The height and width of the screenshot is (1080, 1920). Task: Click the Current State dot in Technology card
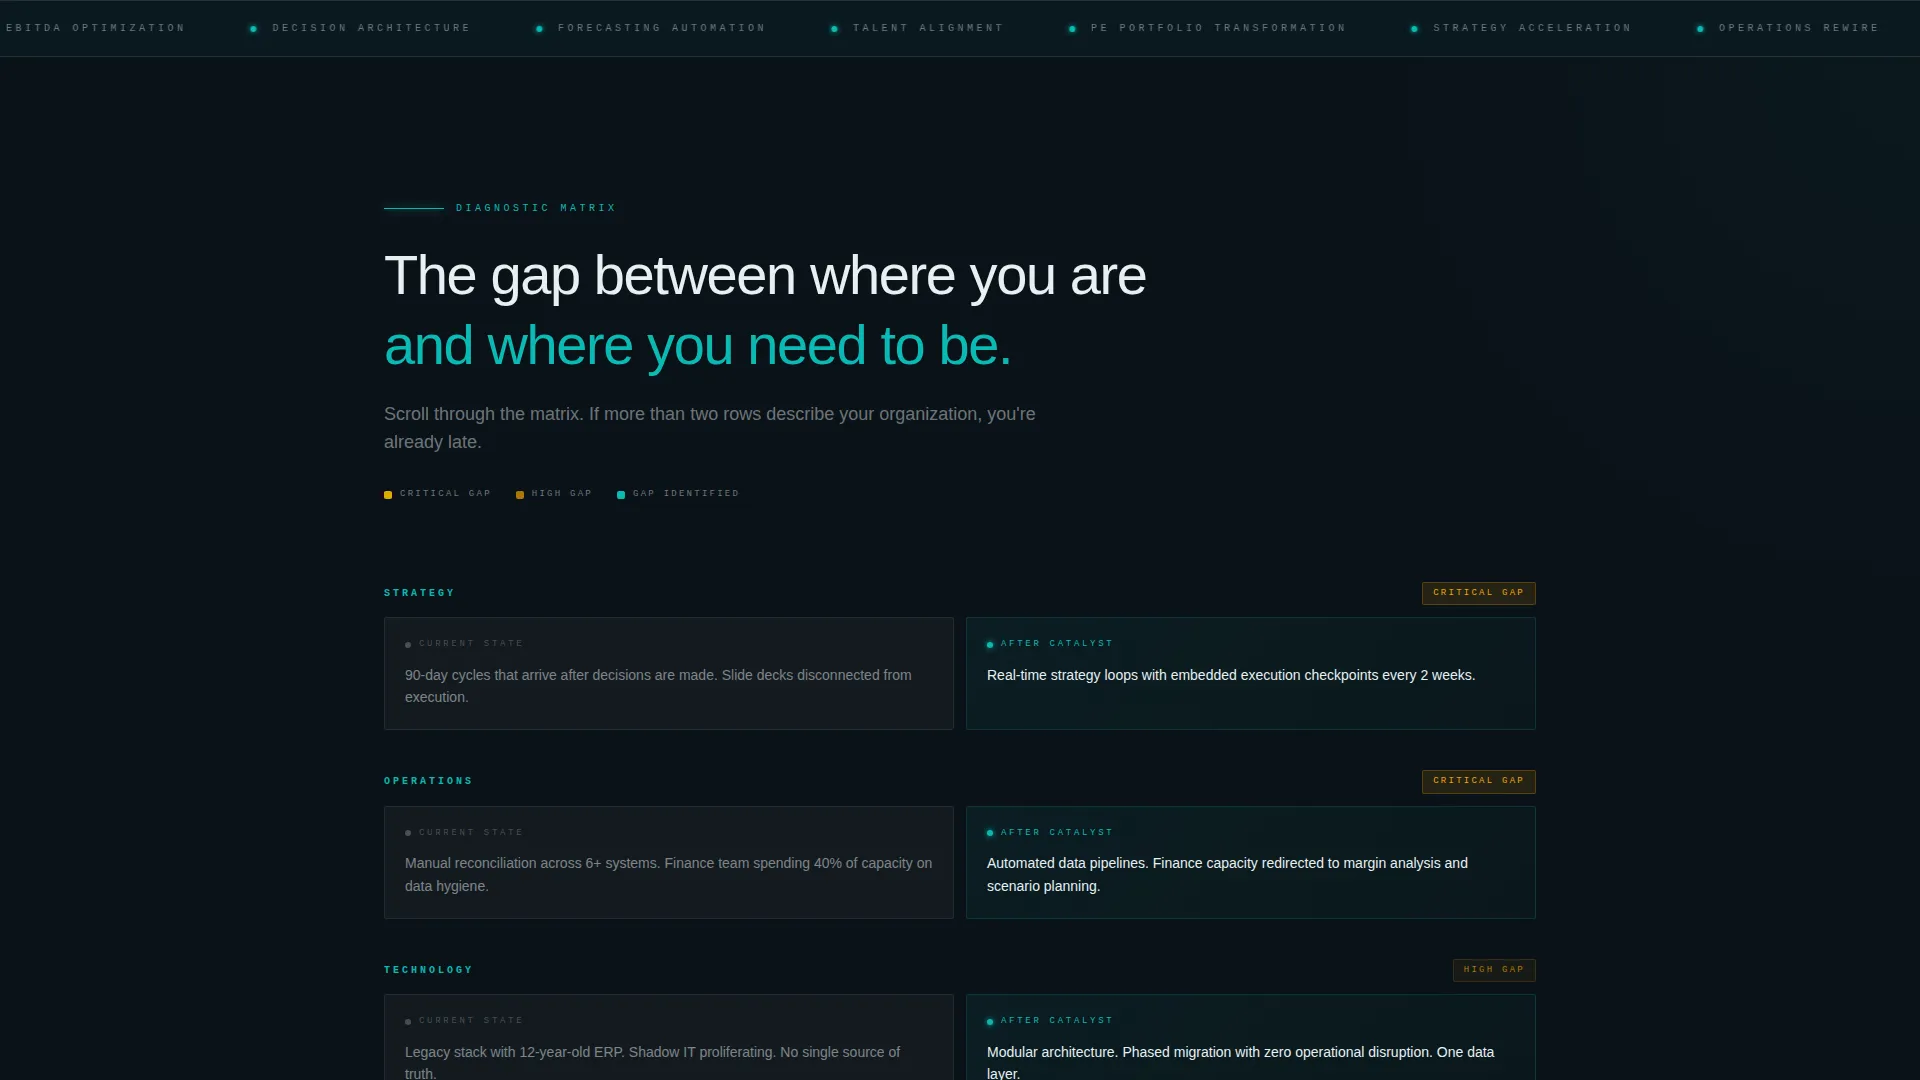click(x=408, y=1022)
